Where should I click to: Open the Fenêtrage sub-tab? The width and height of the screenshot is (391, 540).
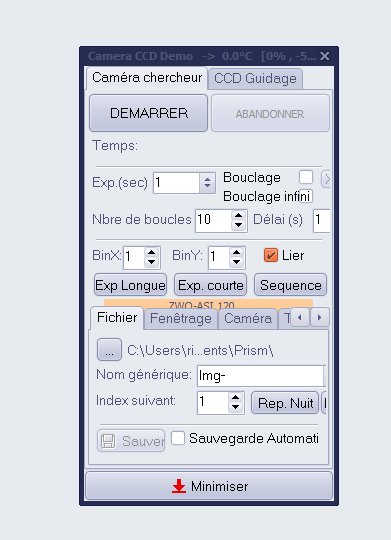click(181, 318)
